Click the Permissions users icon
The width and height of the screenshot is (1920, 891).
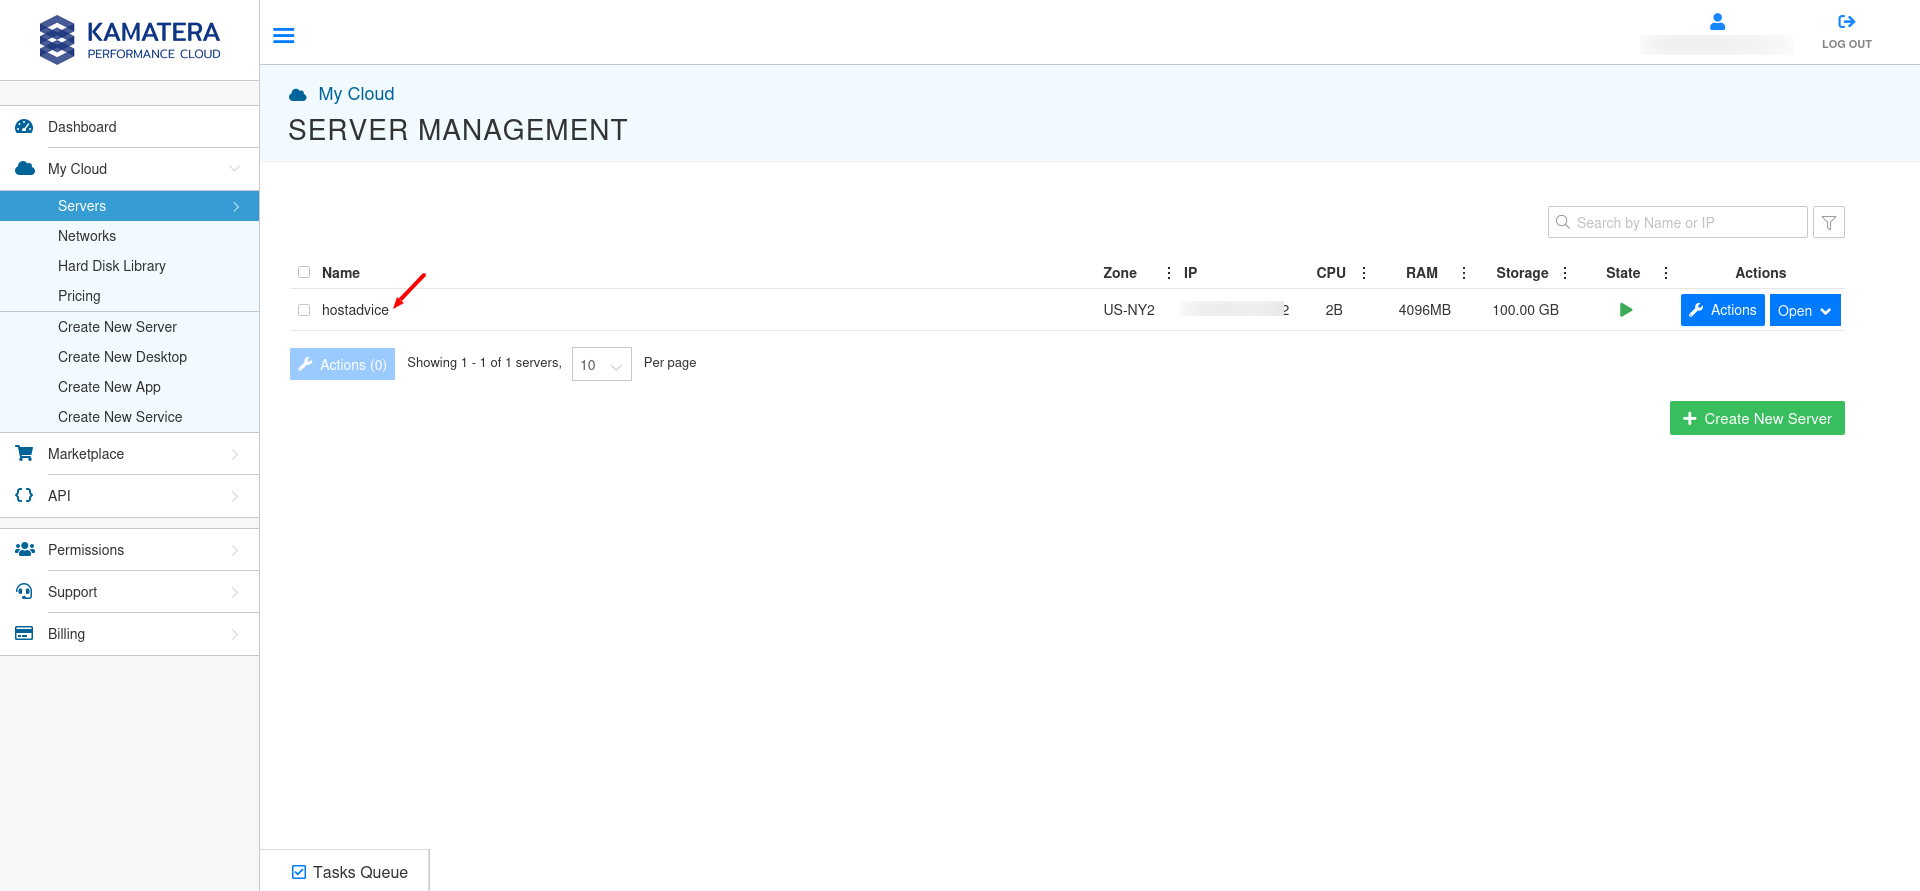coord(25,550)
